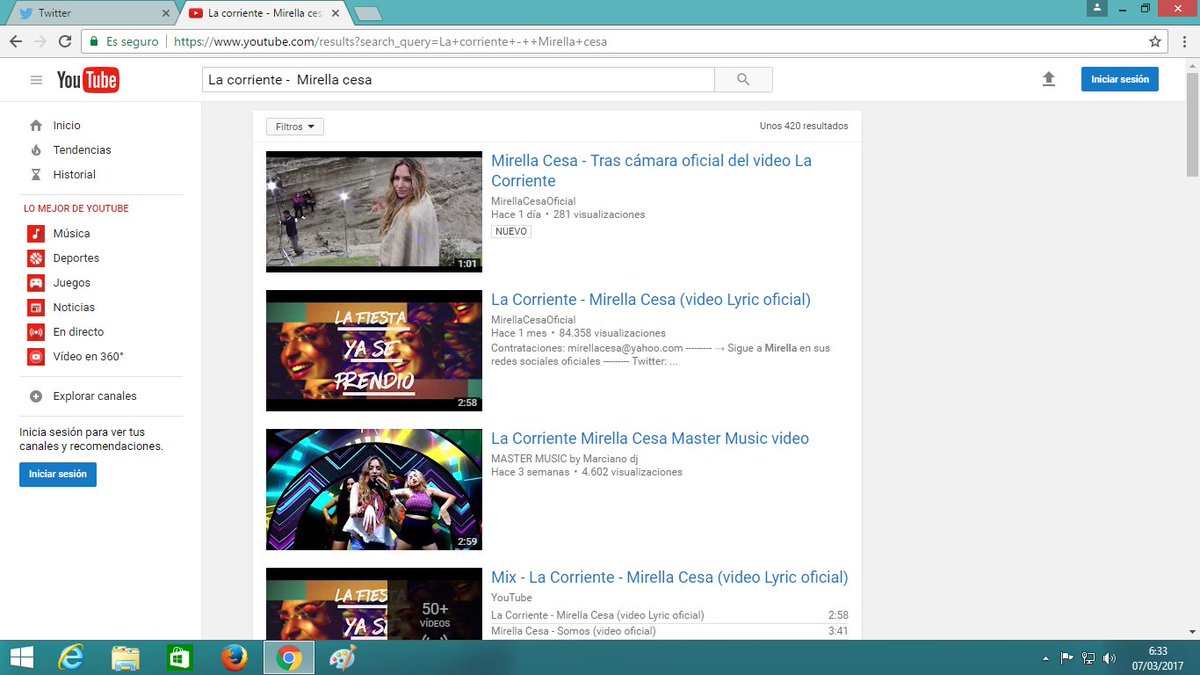Click the La Fiesta lyric video 2:58 thumbnail
This screenshot has width=1200, height=675.
374,351
